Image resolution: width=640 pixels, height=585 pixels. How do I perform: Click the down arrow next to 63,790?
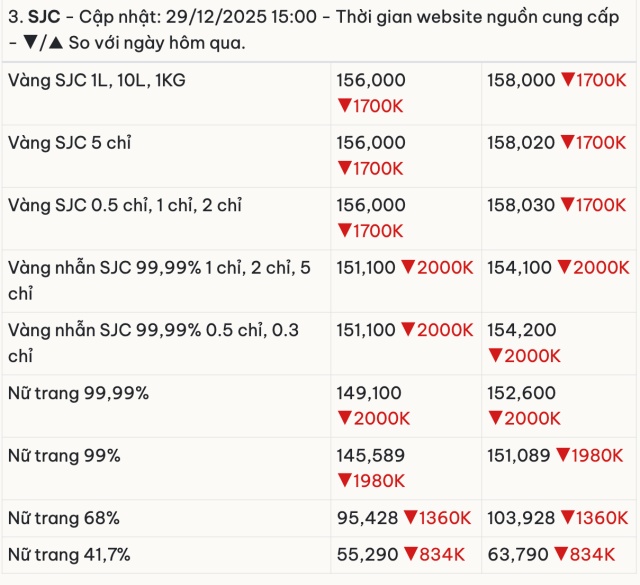click(560, 553)
